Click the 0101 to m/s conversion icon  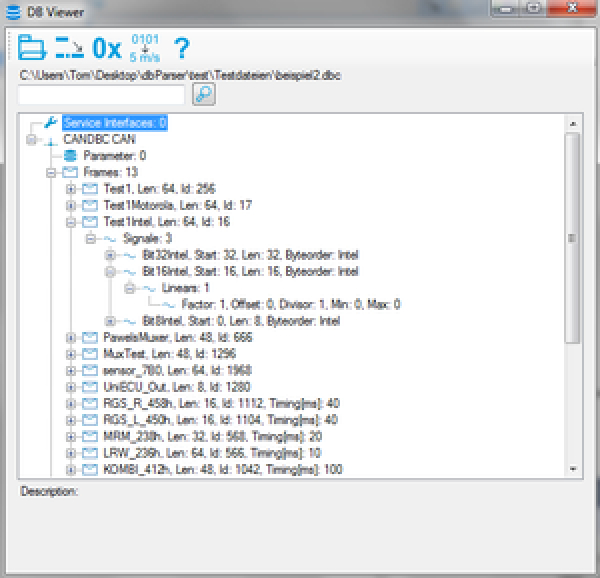(145, 47)
